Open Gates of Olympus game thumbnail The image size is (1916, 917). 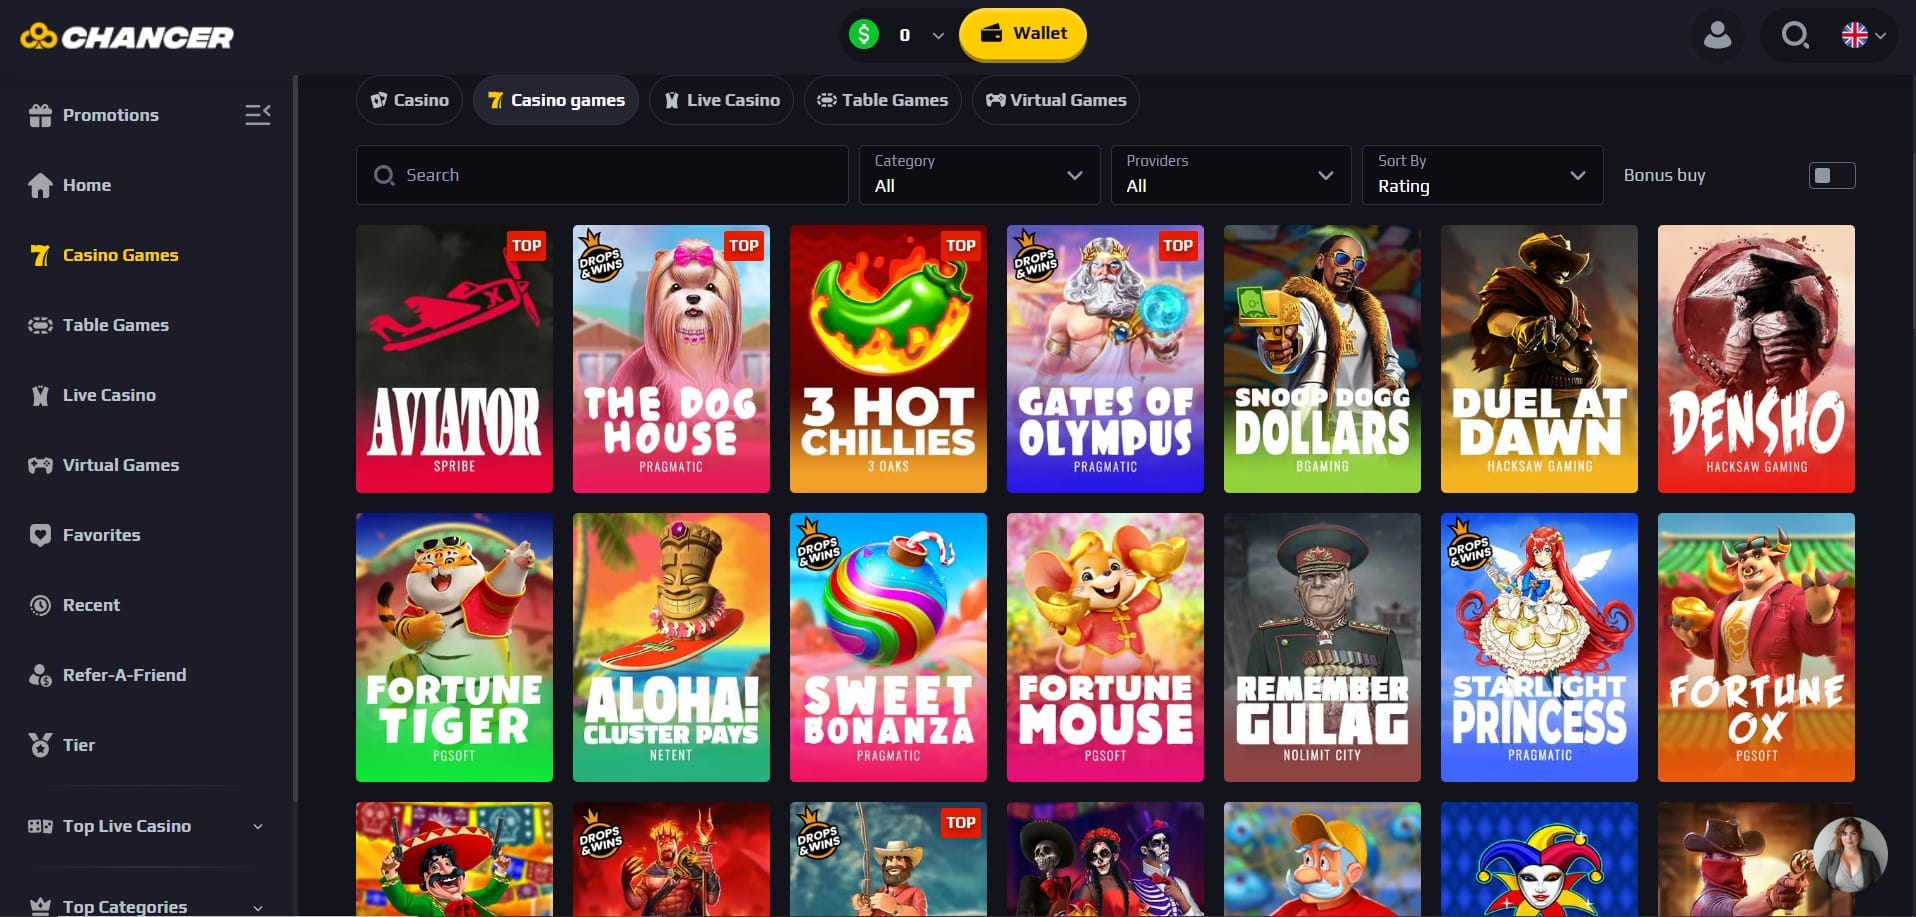1105,359
